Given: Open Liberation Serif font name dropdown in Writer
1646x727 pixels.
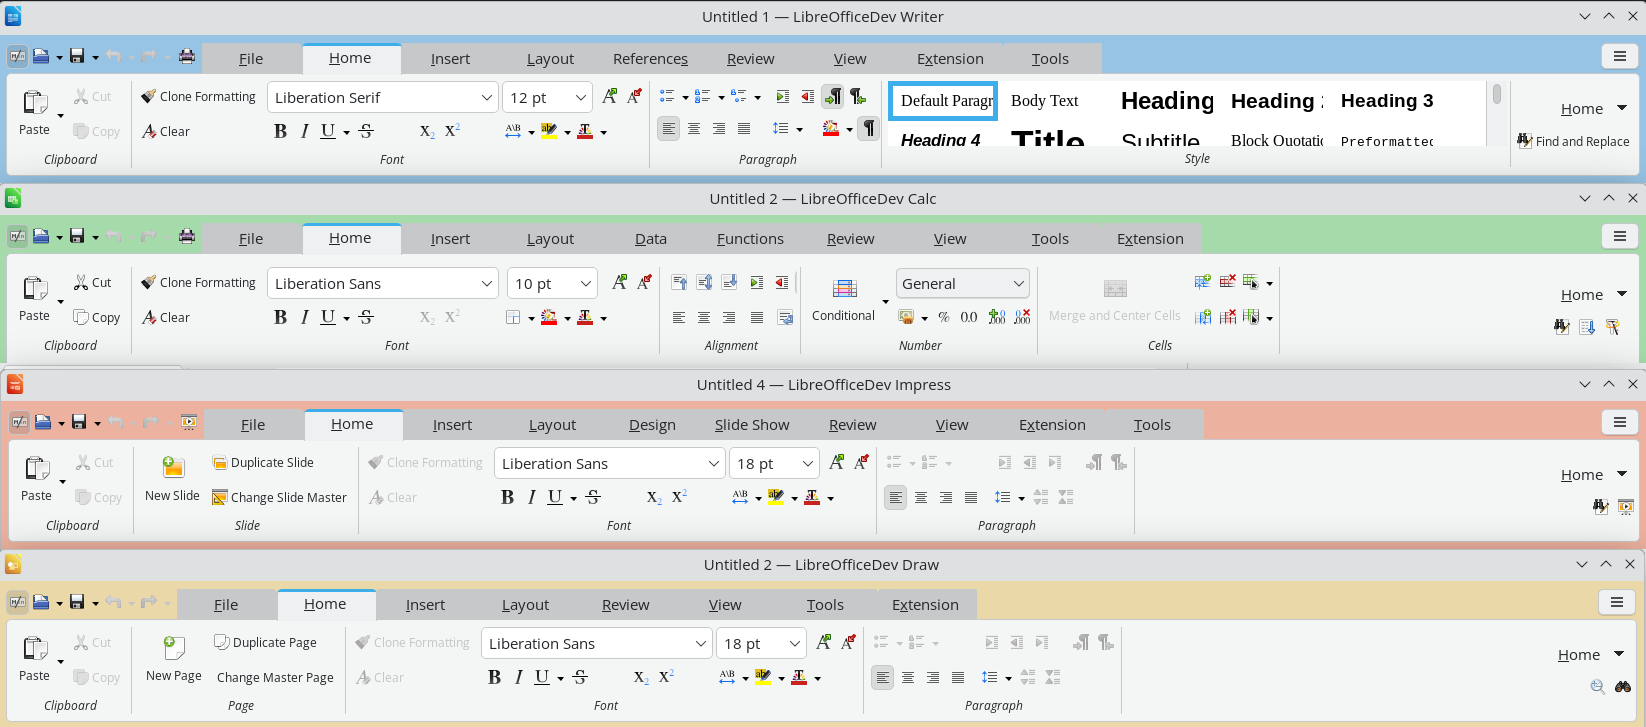Looking at the screenshot, I should (x=486, y=97).
